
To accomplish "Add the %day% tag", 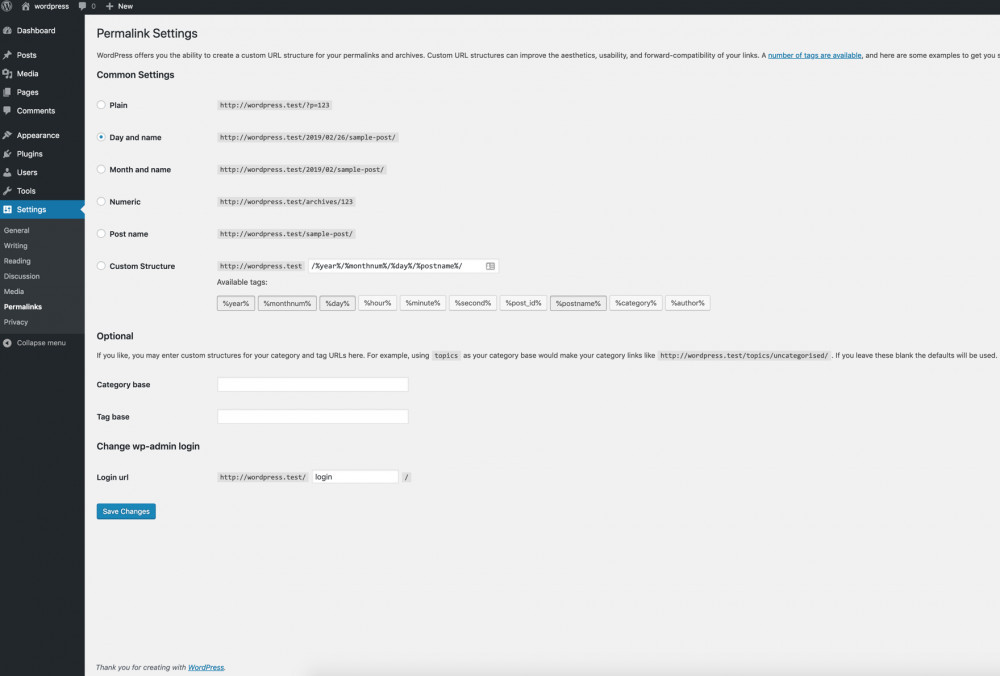I will [x=337, y=304].
